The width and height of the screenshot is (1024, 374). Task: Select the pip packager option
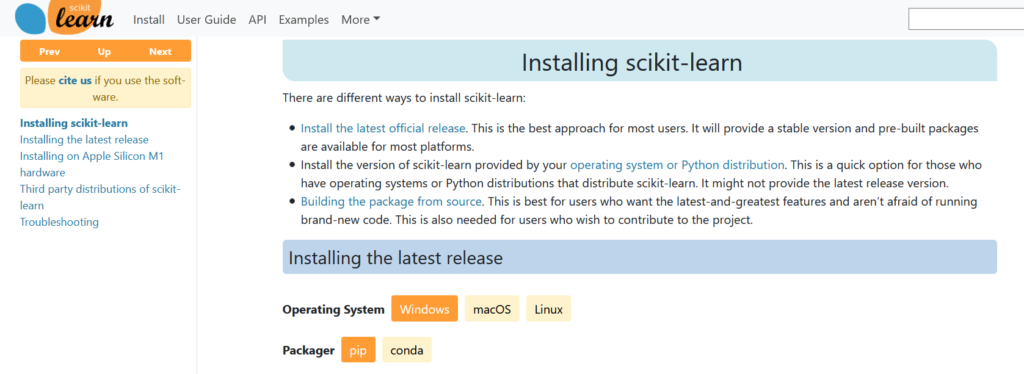coord(358,350)
